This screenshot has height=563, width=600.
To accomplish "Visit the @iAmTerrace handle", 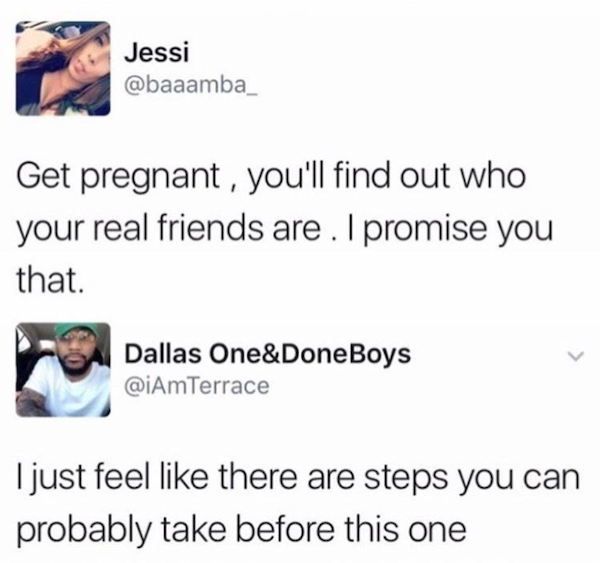I will click(x=197, y=386).
